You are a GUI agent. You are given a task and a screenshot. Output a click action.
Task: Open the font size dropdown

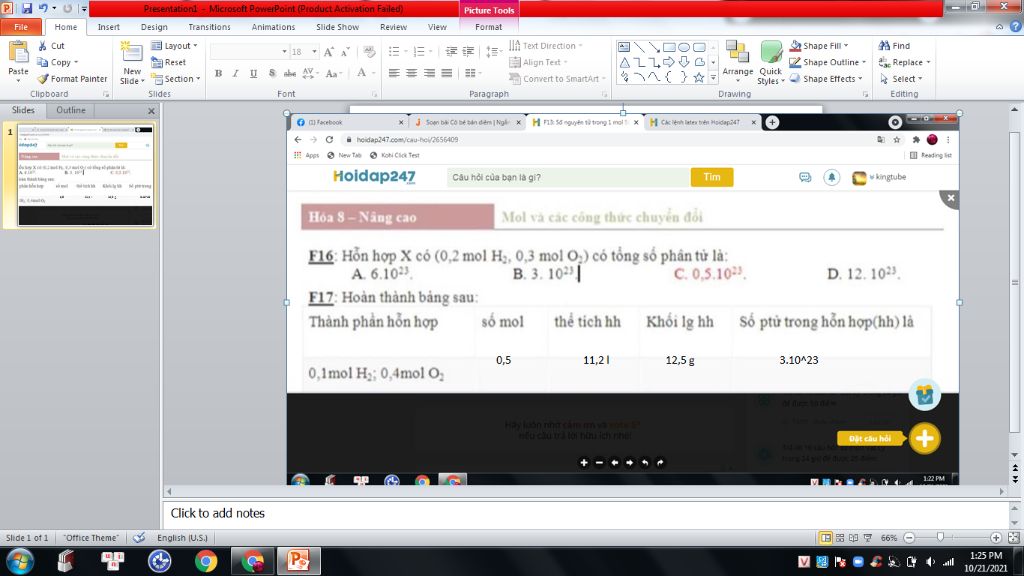click(314, 52)
